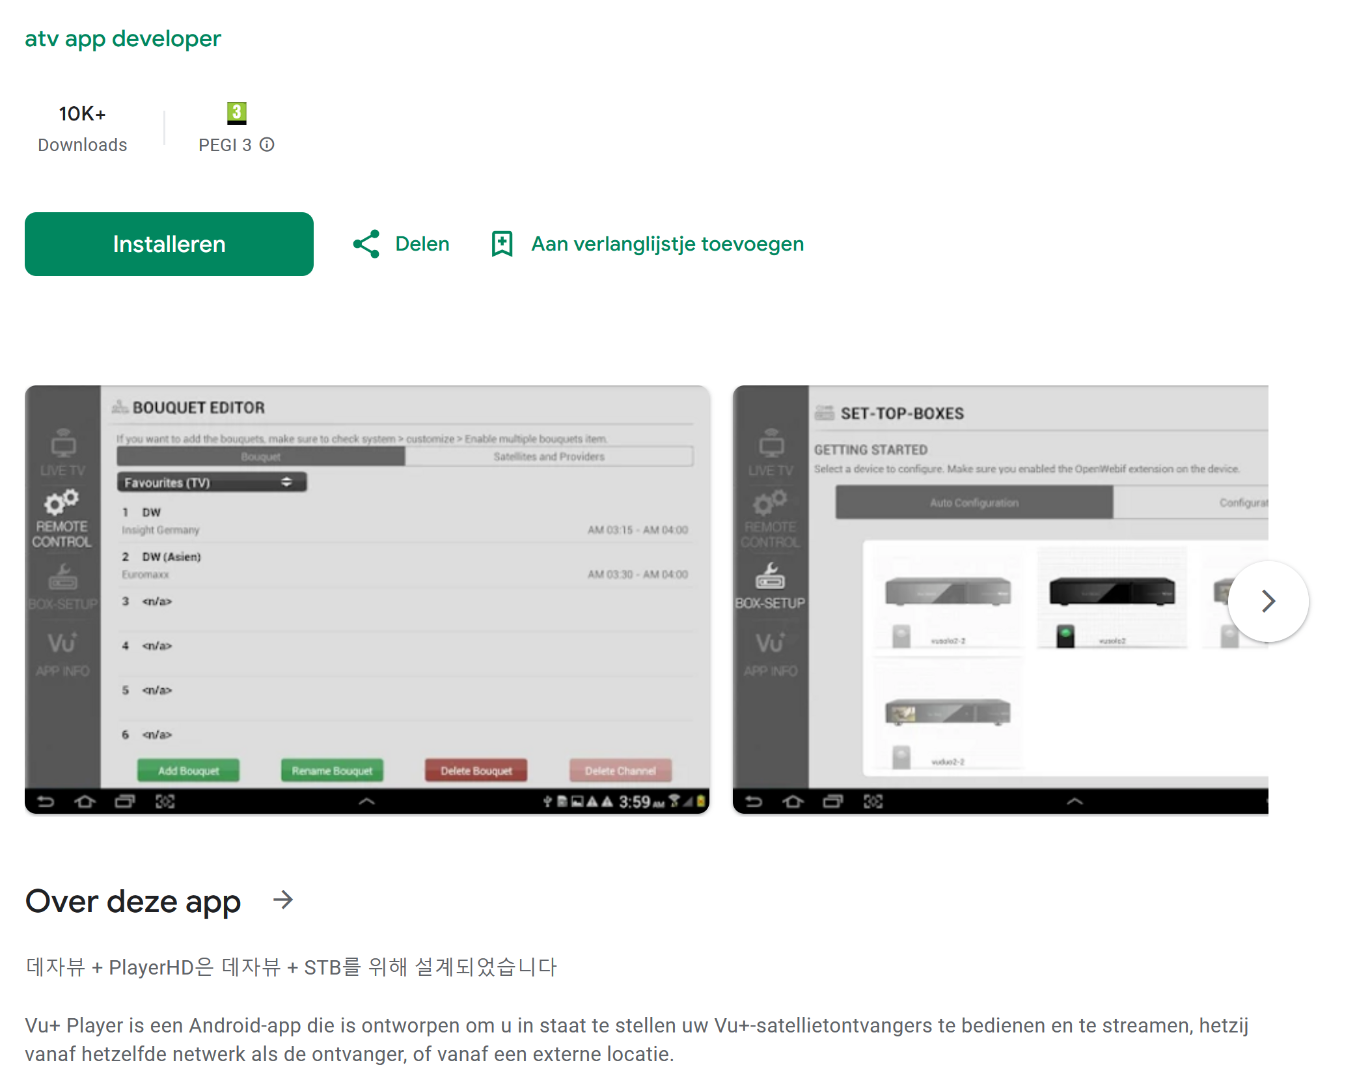Click the Installeren button
This screenshot has width=1357, height=1080.
[169, 244]
